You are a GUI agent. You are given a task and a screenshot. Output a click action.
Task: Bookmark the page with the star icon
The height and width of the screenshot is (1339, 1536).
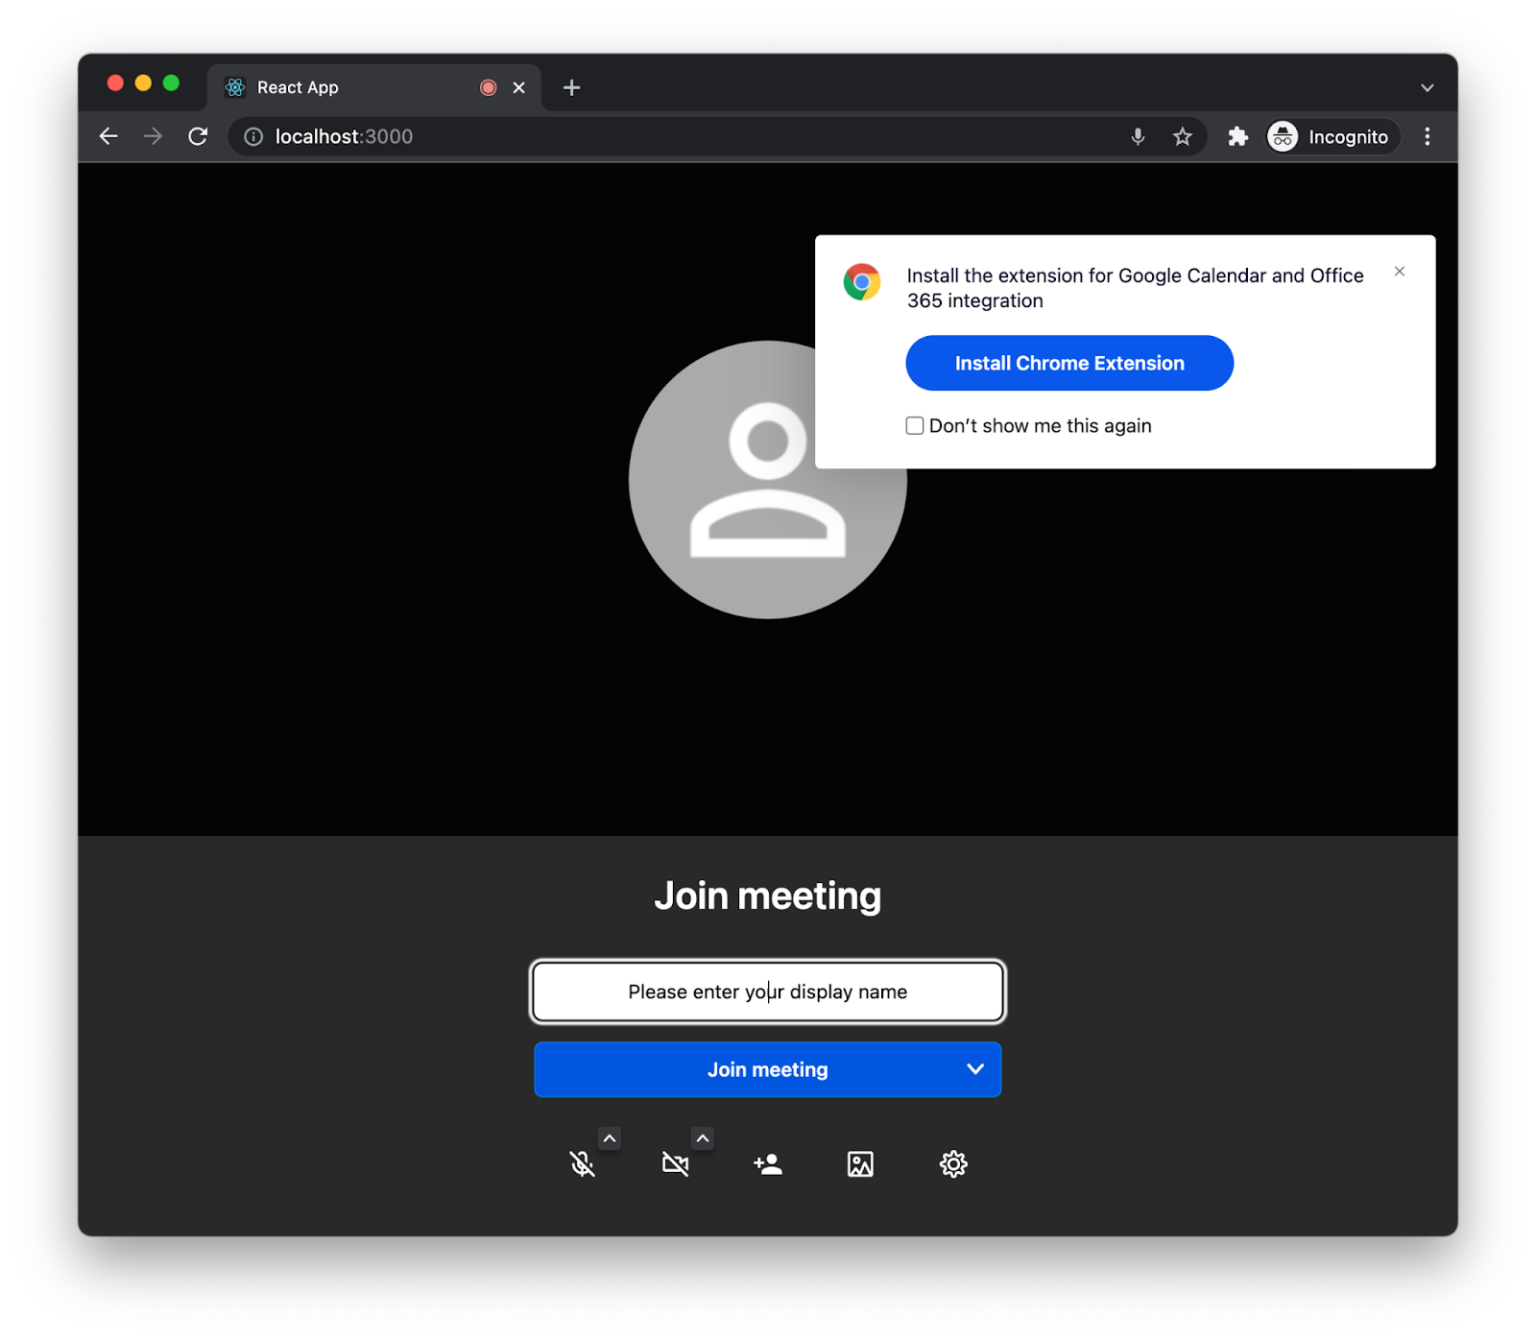pos(1183,136)
